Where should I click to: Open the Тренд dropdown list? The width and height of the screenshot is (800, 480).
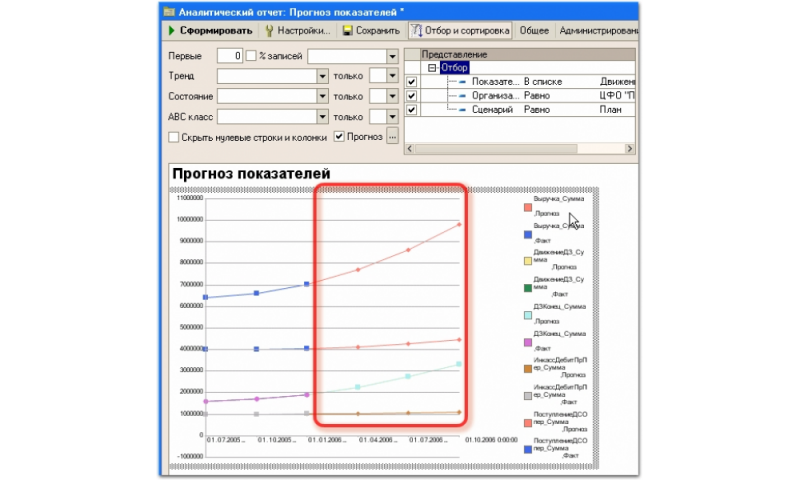pyautogui.click(x=322, y=76)
